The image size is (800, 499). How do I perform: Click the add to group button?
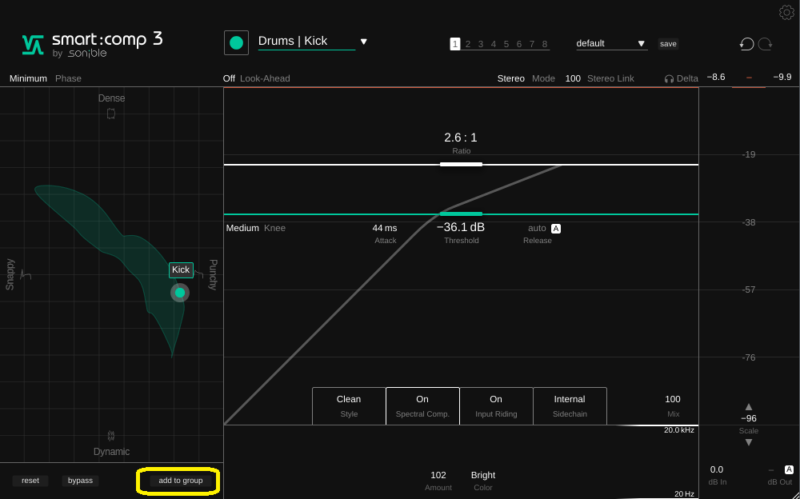pos(180,481)
